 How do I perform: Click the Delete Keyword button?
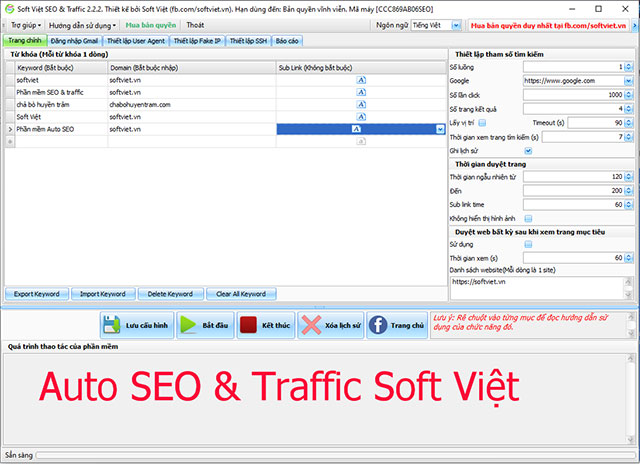pyautogui.click(x=171, y=294)
